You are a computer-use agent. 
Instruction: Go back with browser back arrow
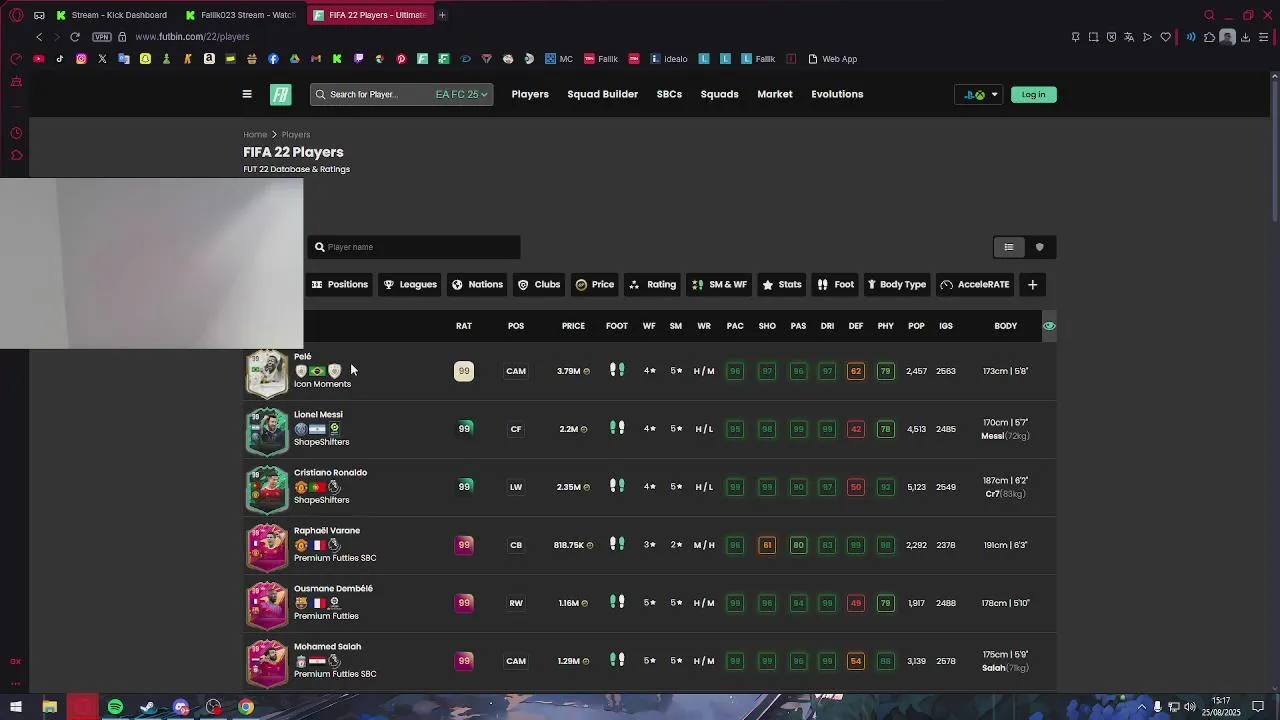tap(39, 37)
